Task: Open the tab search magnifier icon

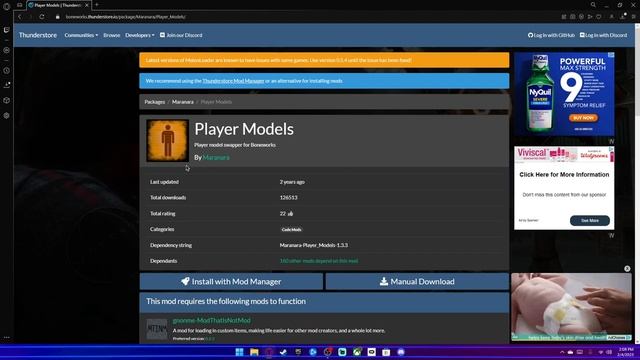Action: (x=593, y=5)
